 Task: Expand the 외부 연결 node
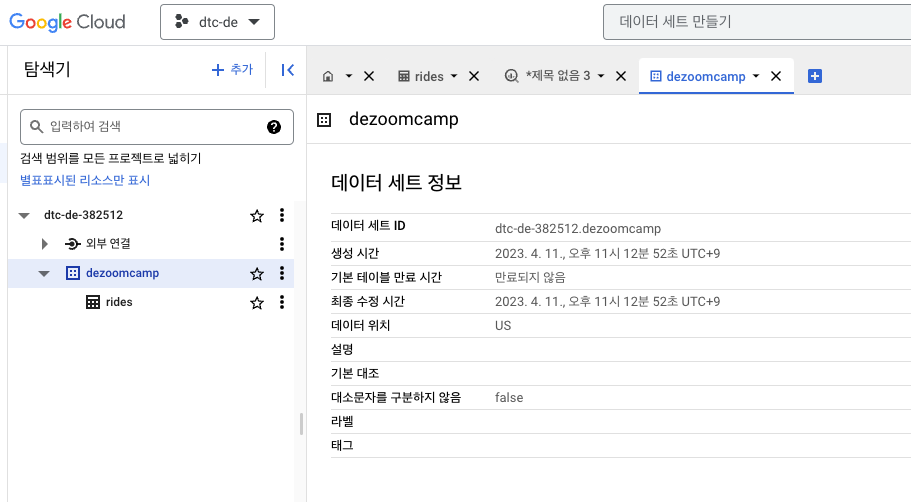[45, 244]
